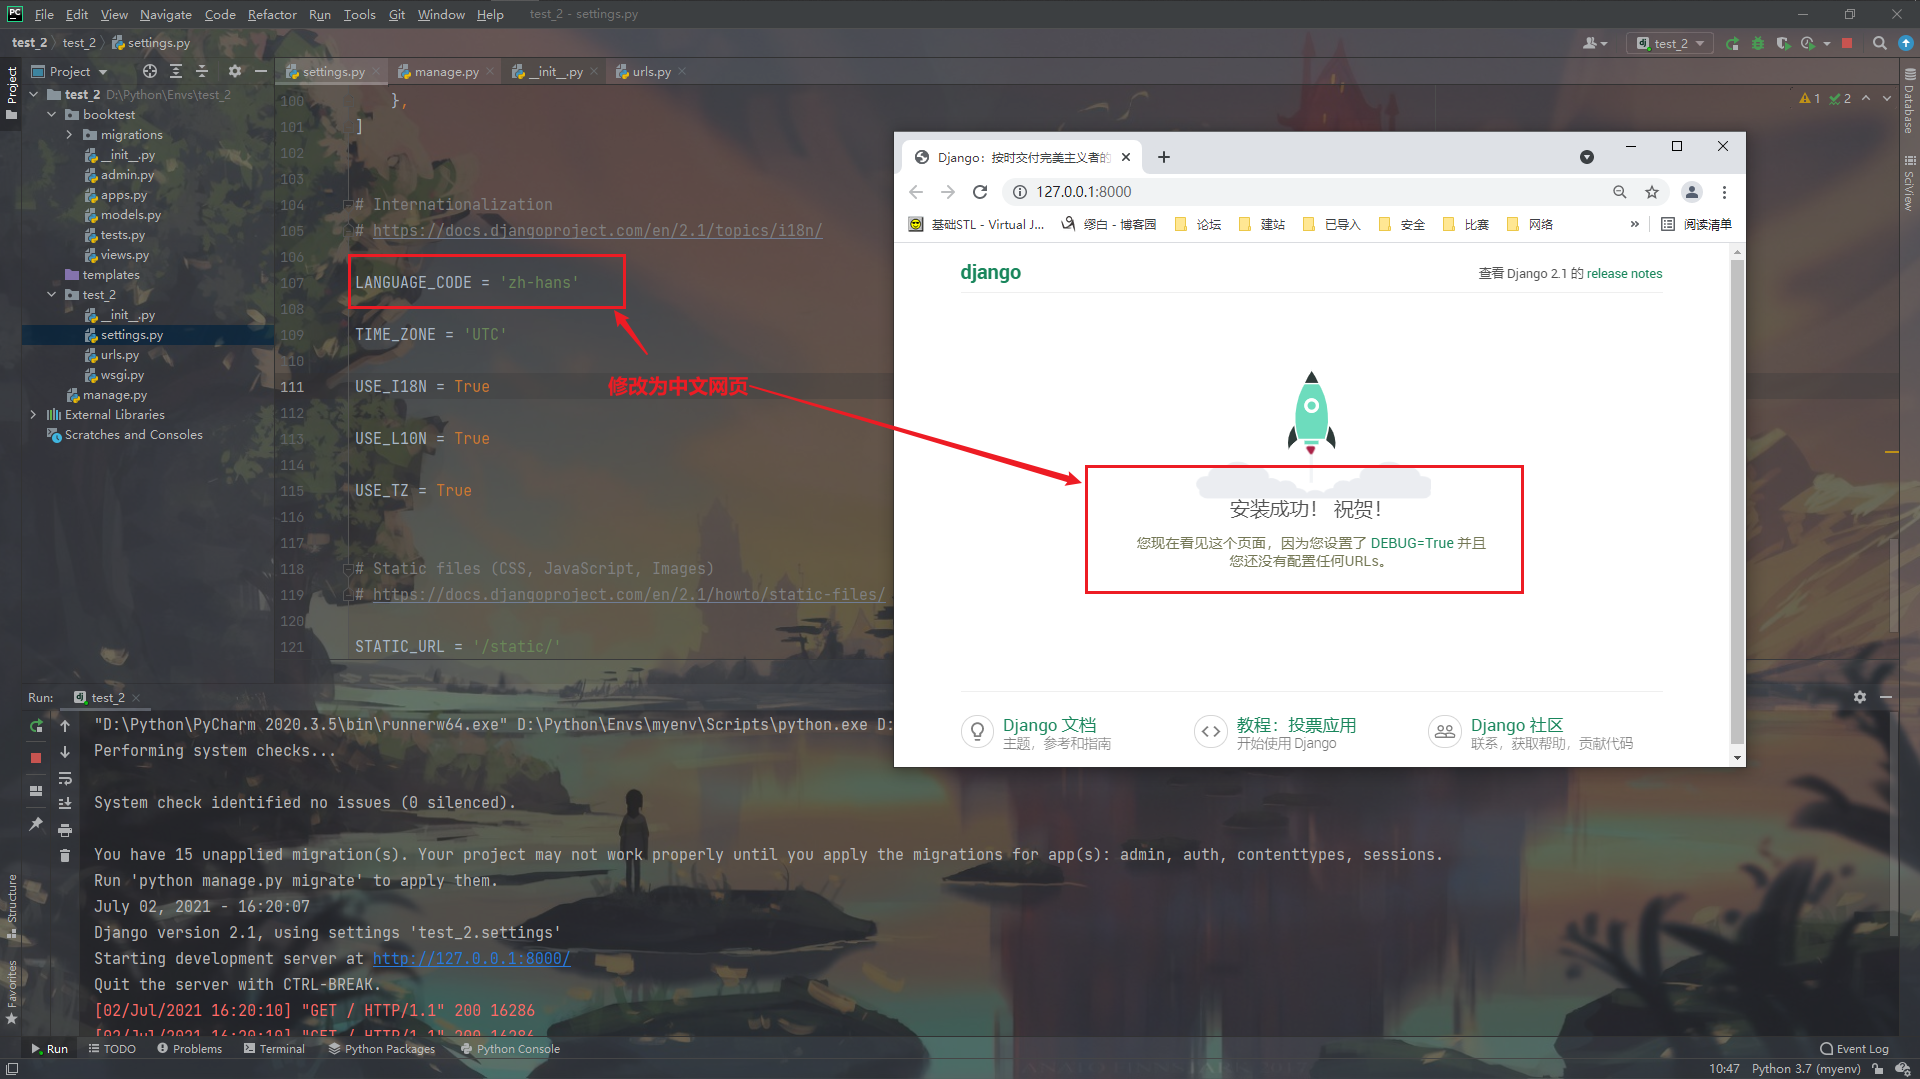Viewport: 1920px width, 1079px height.
Task: Toggle pin tab in the Run panel
Action: coord(36,824)
